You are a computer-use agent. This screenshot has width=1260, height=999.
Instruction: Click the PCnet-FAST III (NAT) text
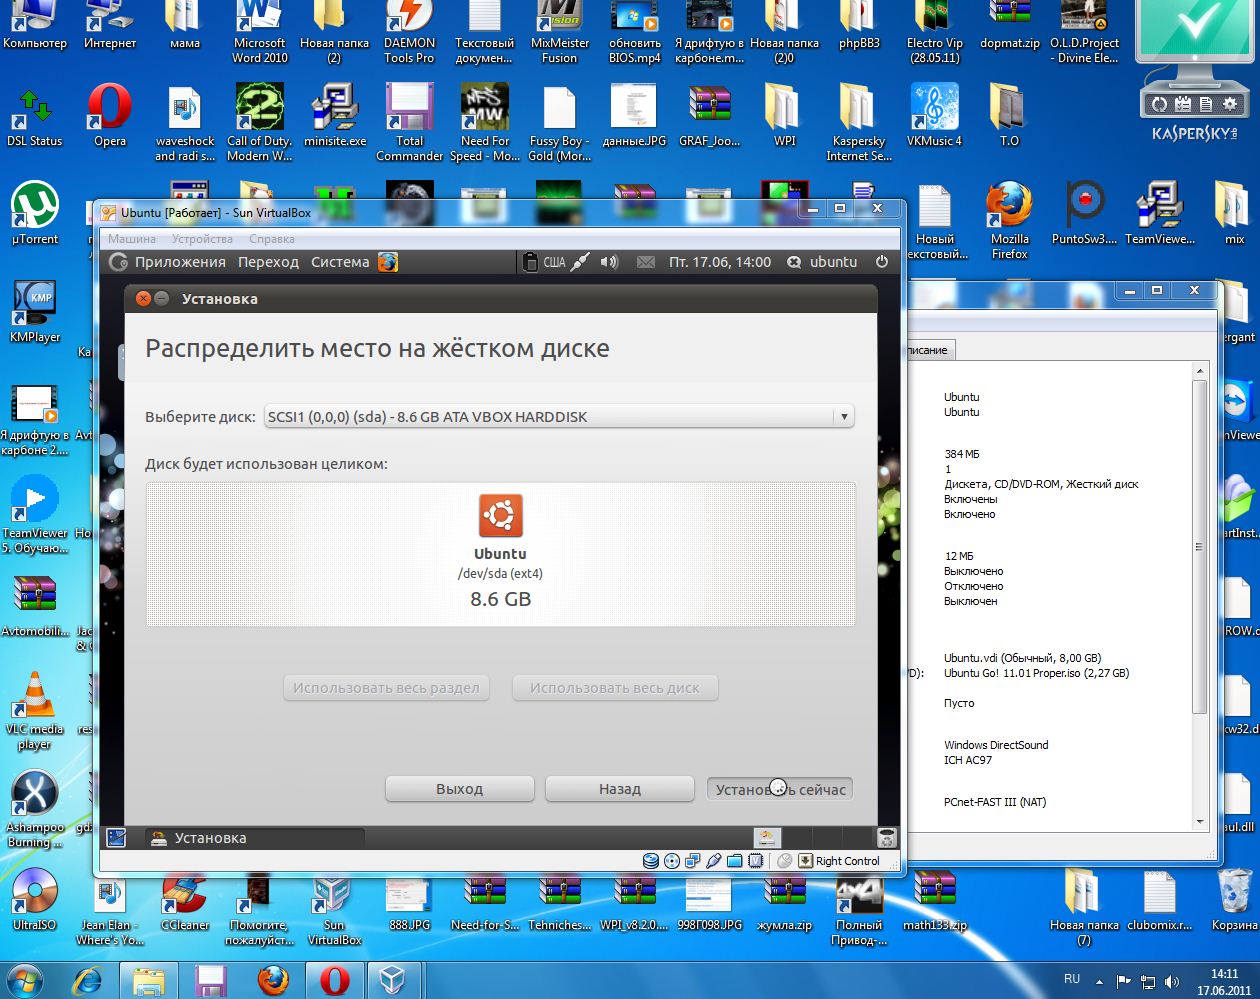[x=995, y=802]
